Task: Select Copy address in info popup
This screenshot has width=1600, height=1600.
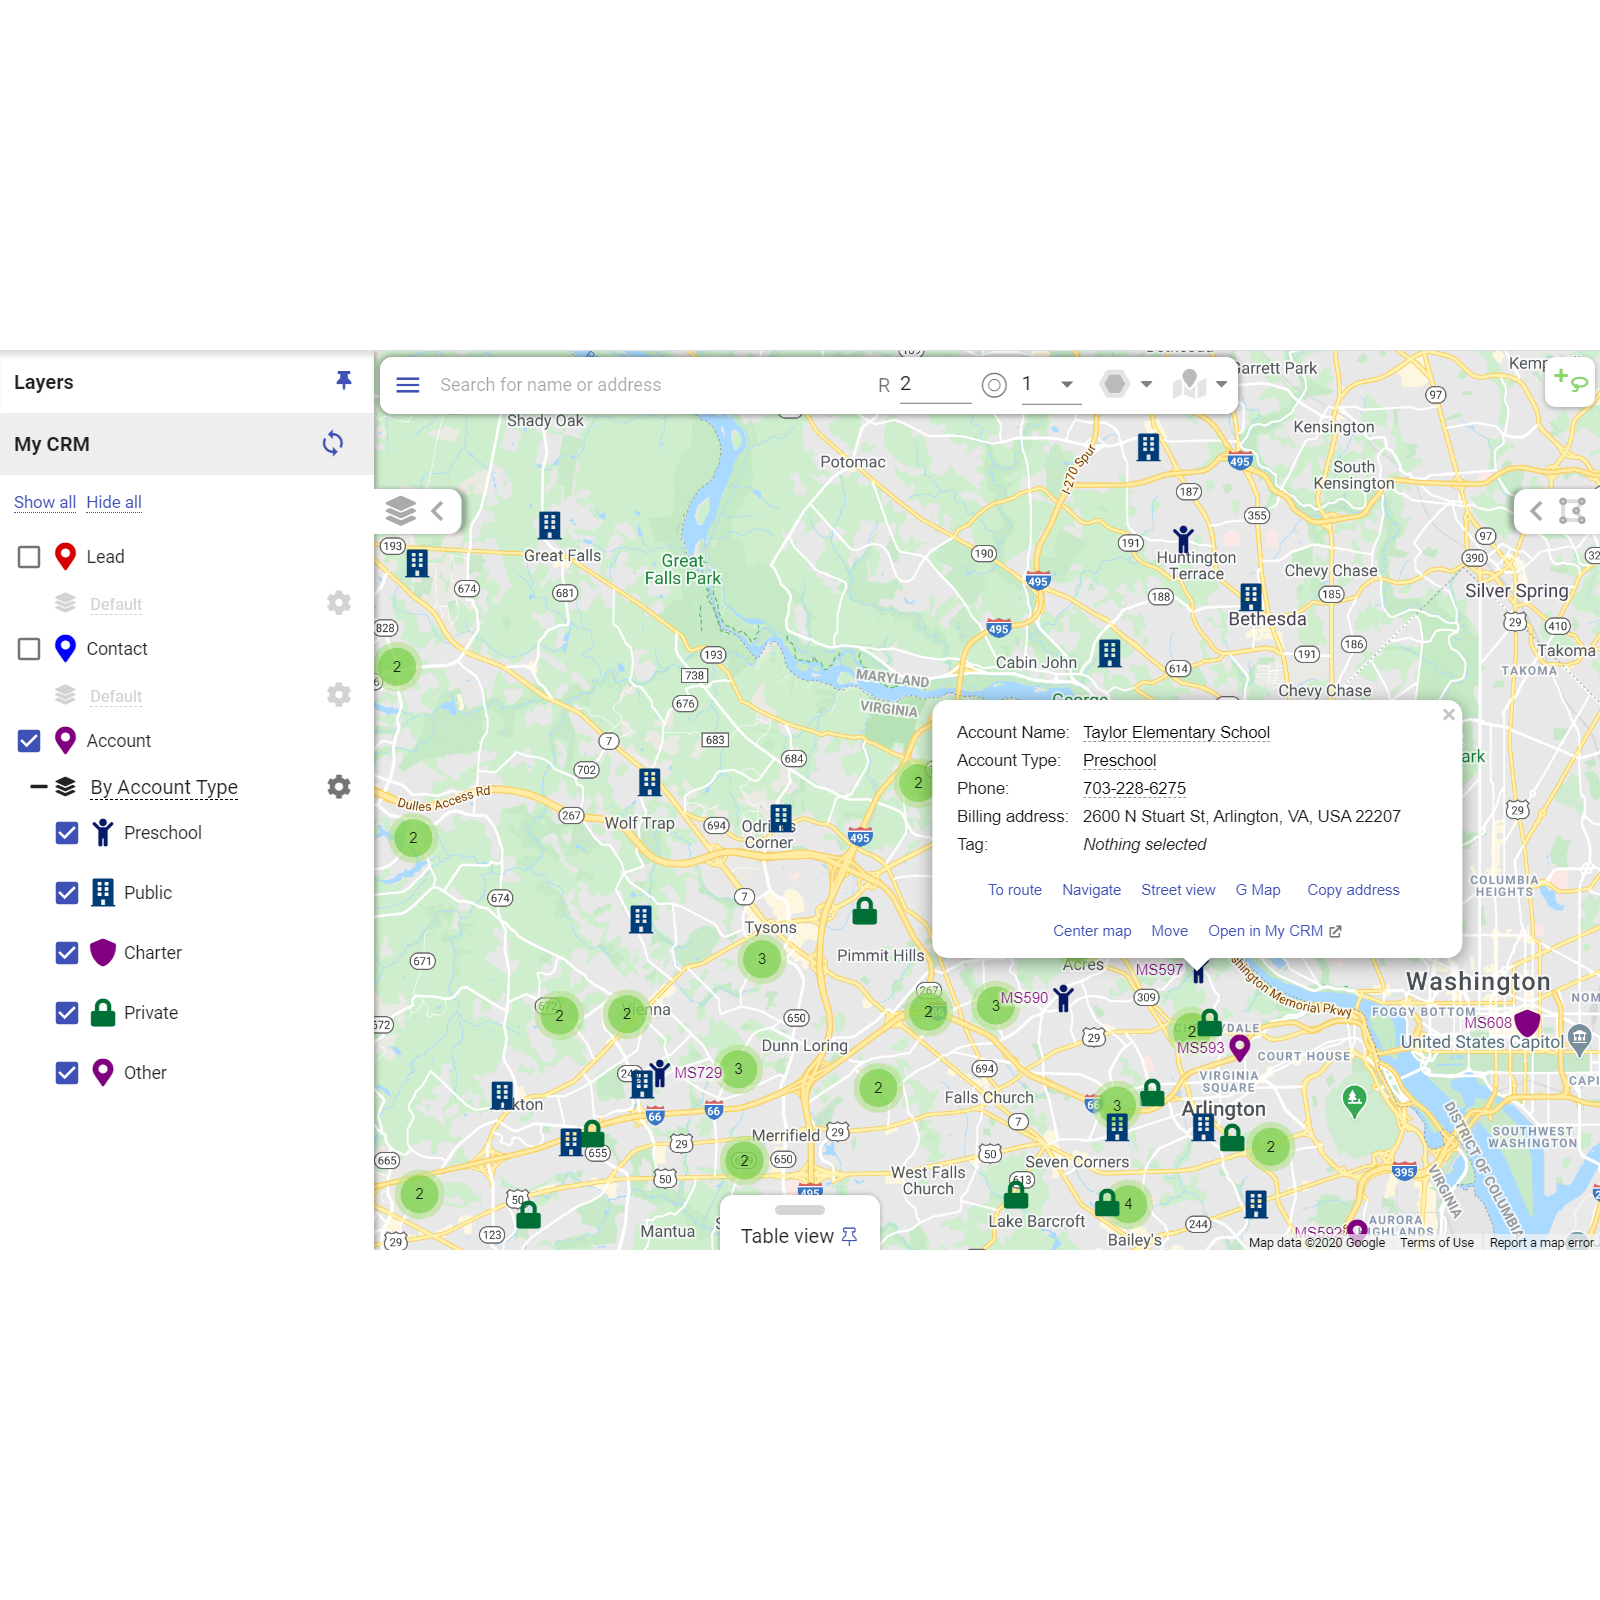Action: point(1353,890)
